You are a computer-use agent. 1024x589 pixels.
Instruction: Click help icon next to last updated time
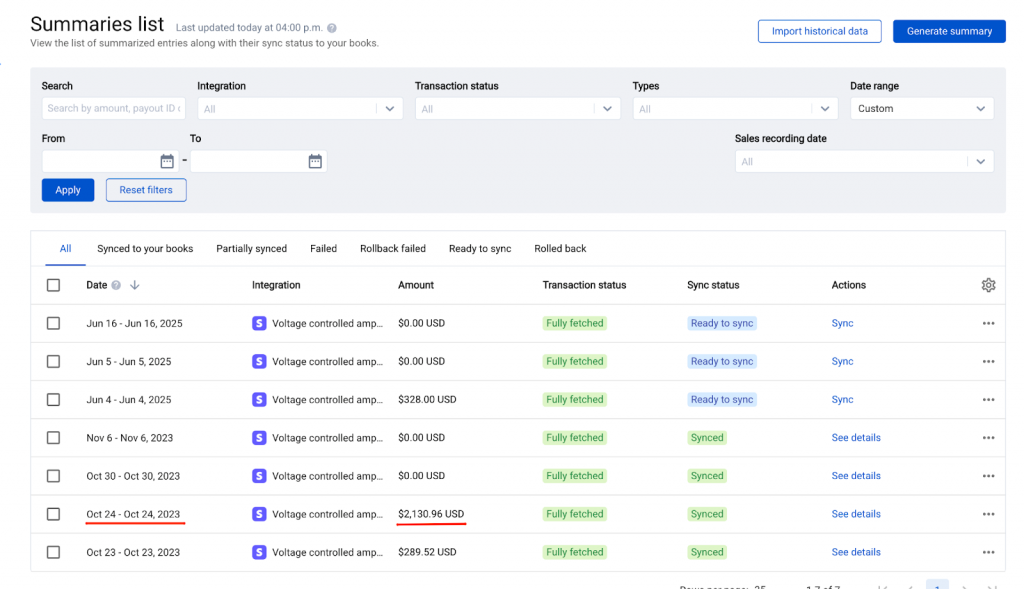point(332,29)
